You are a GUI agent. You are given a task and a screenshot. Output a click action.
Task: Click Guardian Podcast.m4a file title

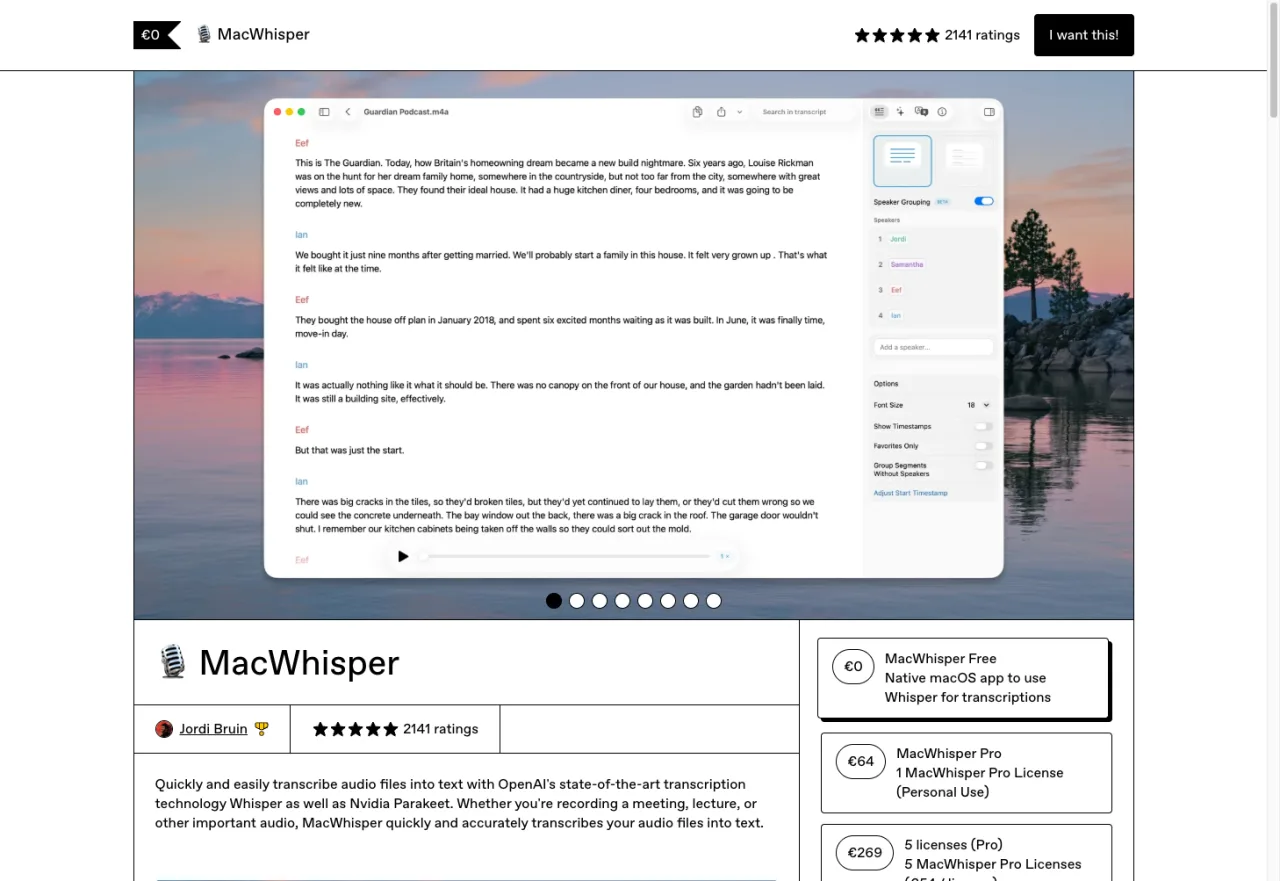(406, 112)
